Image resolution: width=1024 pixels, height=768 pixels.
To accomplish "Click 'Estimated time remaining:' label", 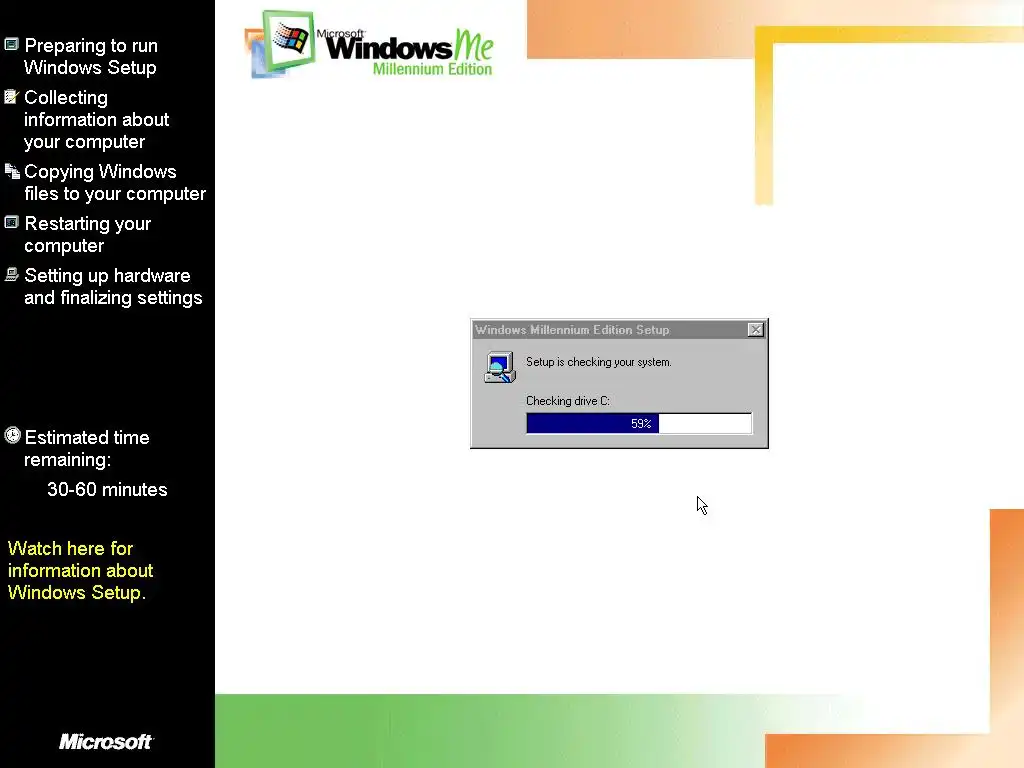I will click(87, 448).
